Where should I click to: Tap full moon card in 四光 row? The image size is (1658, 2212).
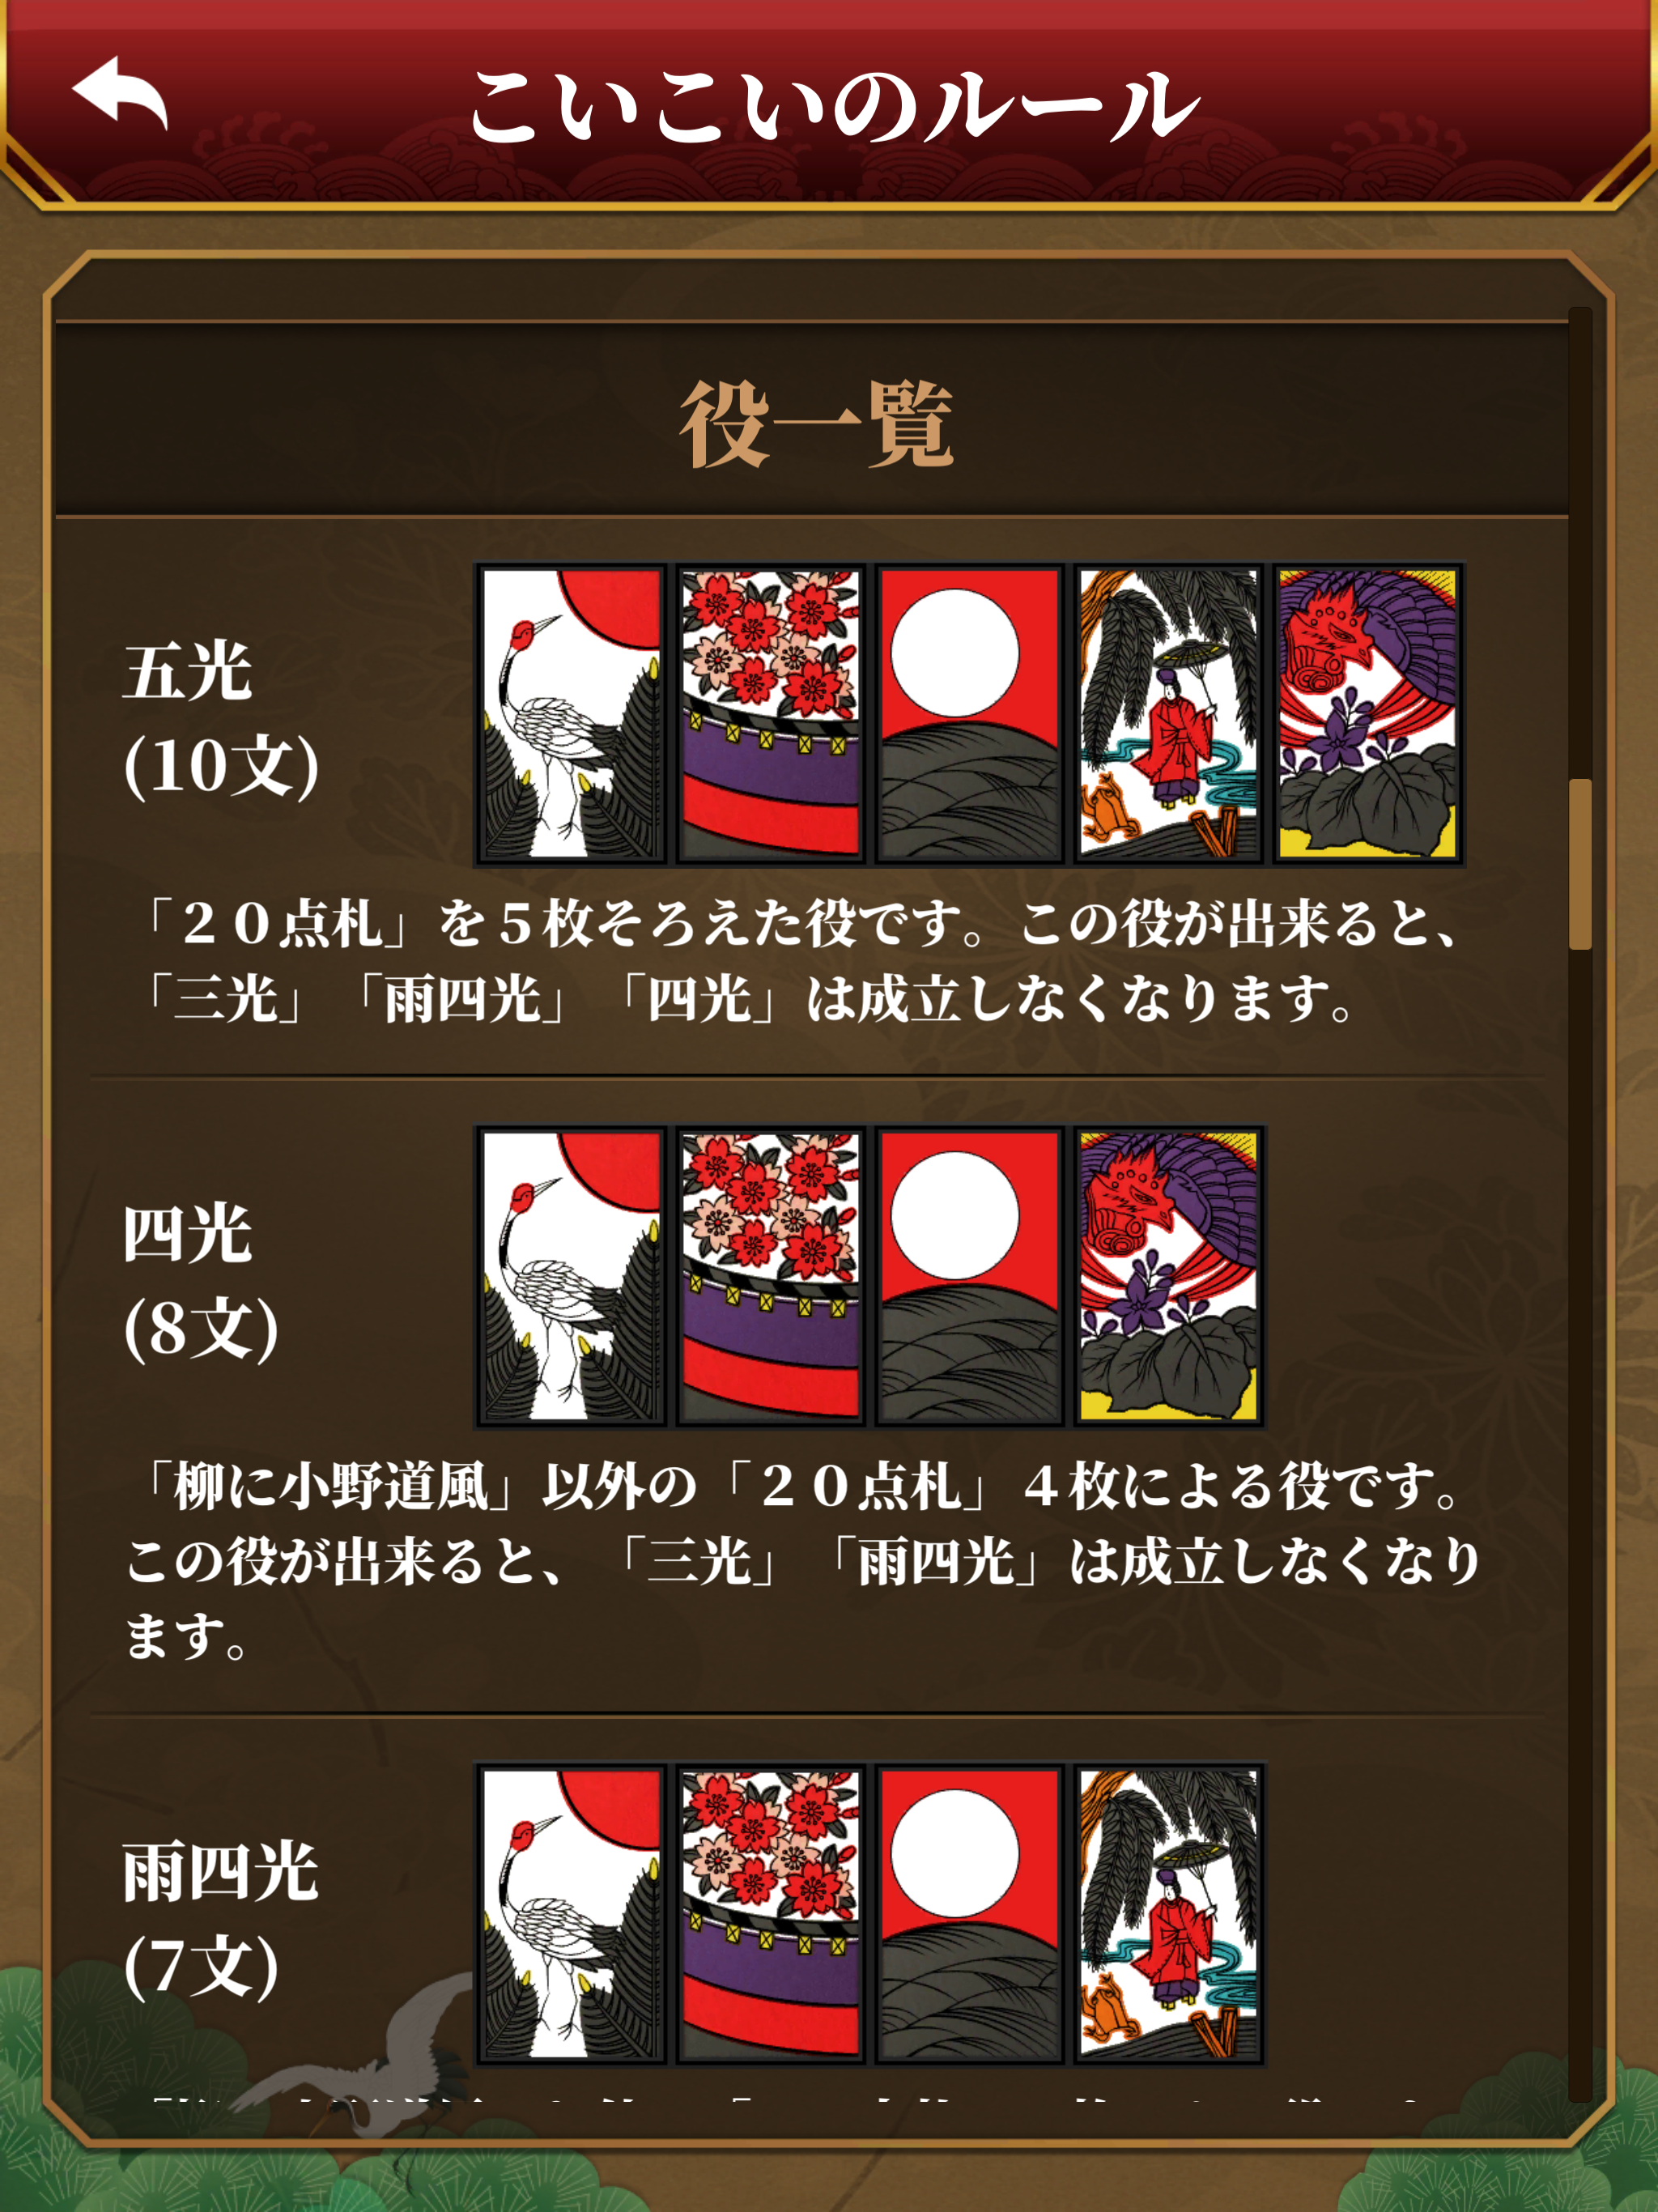969,1276
